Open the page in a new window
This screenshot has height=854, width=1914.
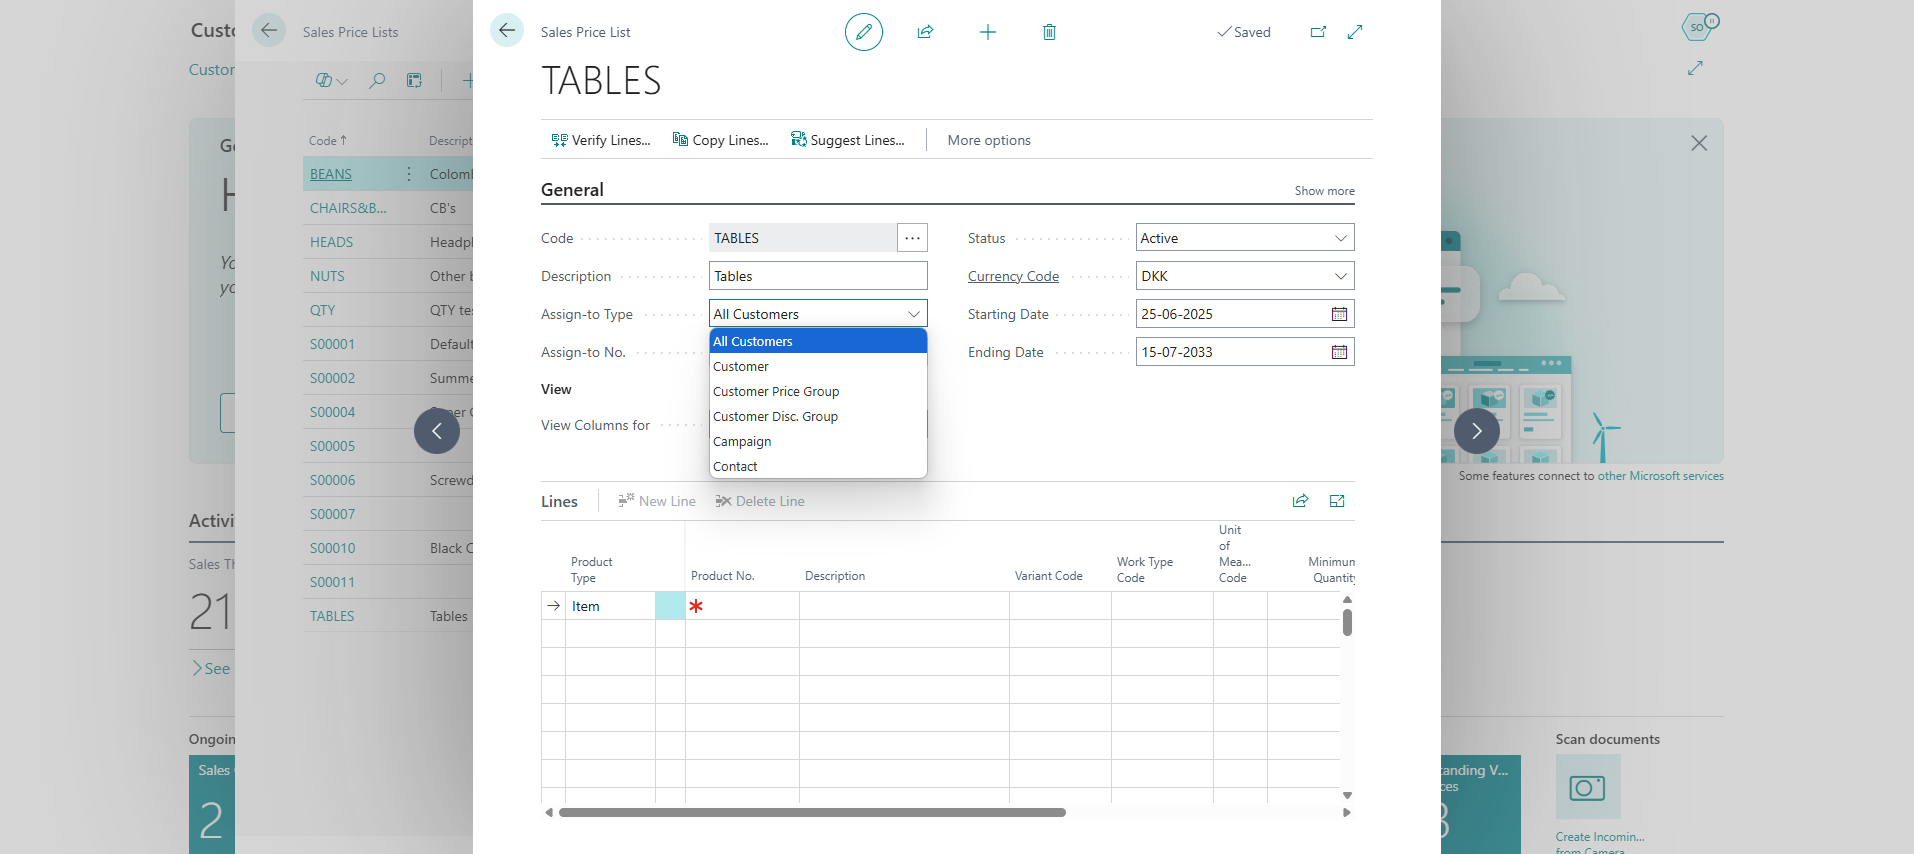[1318, 32]
